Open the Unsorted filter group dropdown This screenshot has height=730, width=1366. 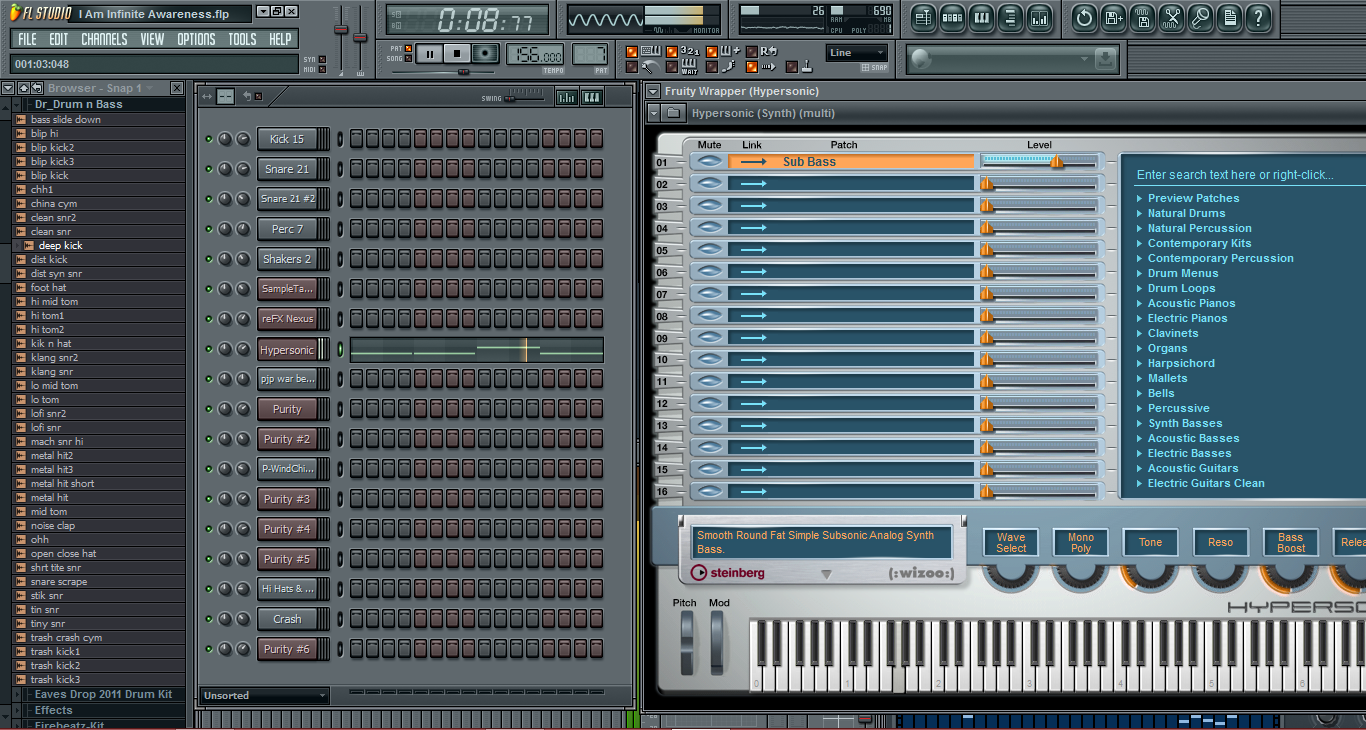[x=264, y=695]
